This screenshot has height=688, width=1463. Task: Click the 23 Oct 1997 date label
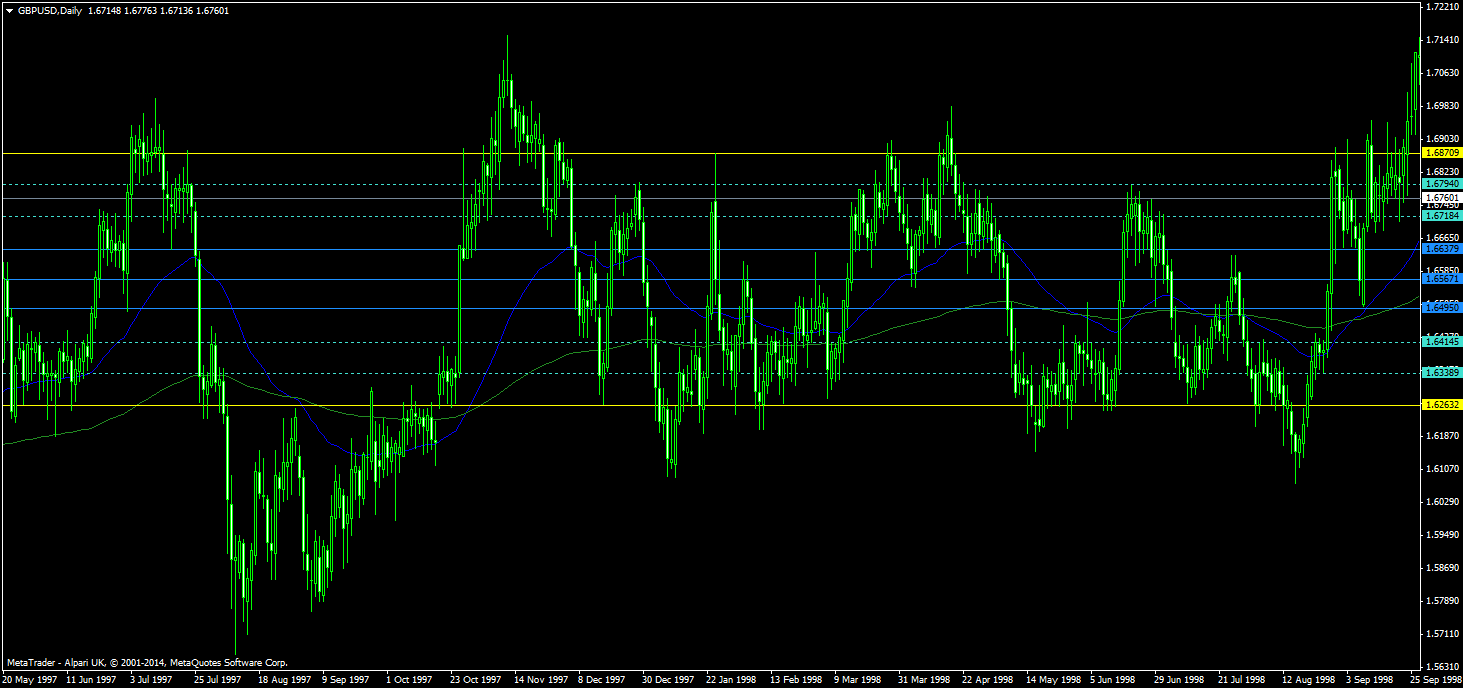click(476, 679)
